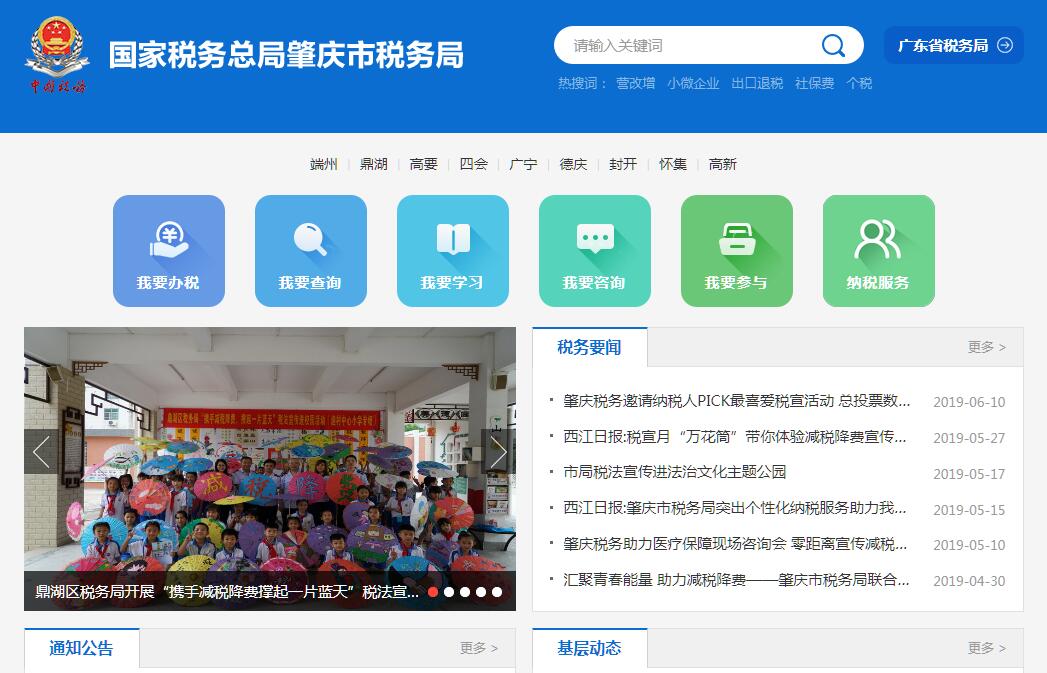Viewport: 1047px width, 673px height.
Task: Open the 四会 district link
Action: pyautogui.click(x=473, y=164)
